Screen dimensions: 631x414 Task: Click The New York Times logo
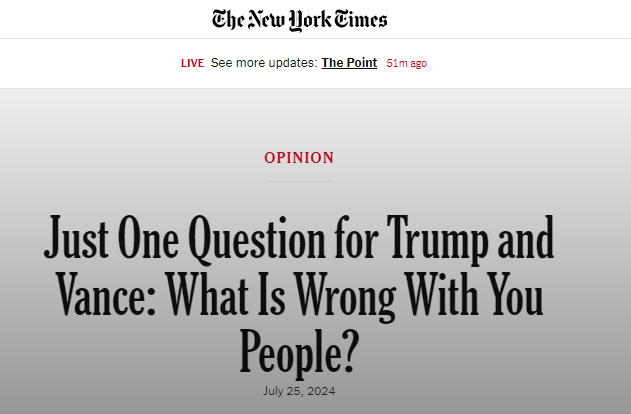299,20
